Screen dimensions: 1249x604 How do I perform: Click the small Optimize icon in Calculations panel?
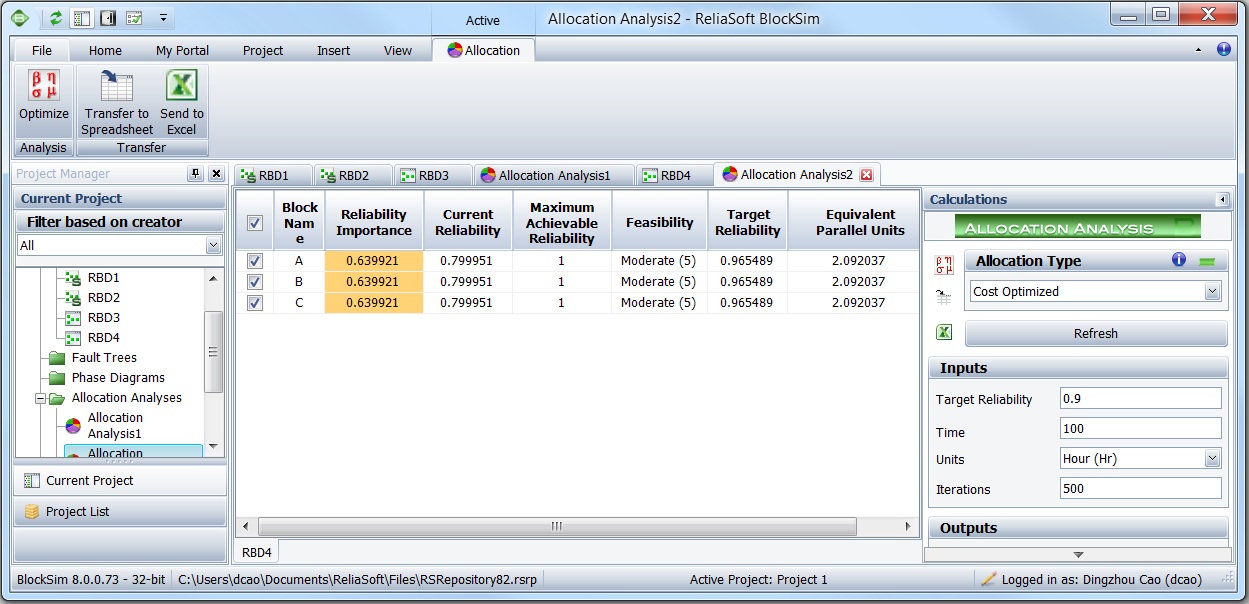(944, 265)
